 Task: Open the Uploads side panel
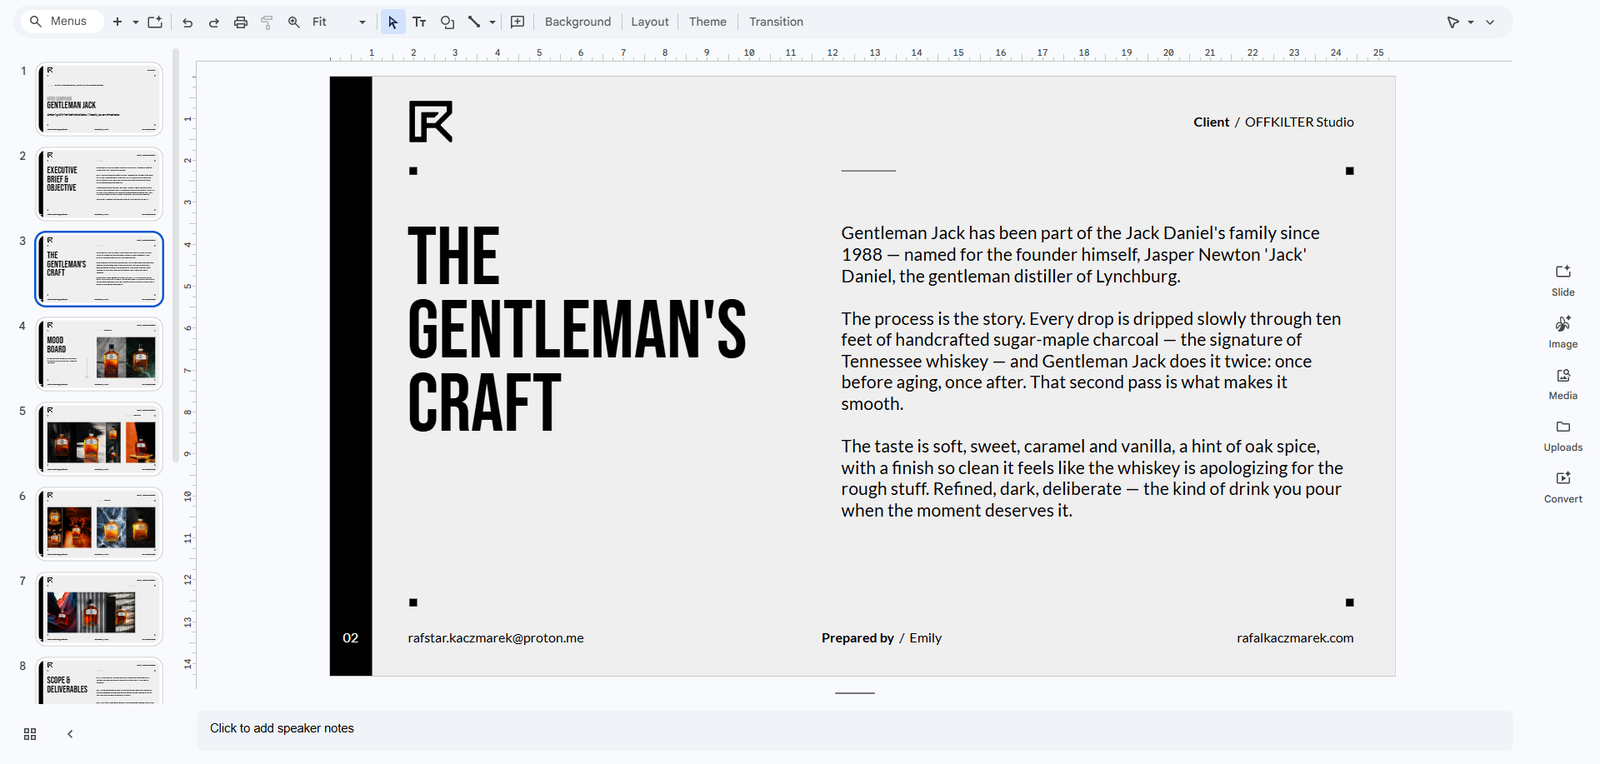coord(1563,435)
